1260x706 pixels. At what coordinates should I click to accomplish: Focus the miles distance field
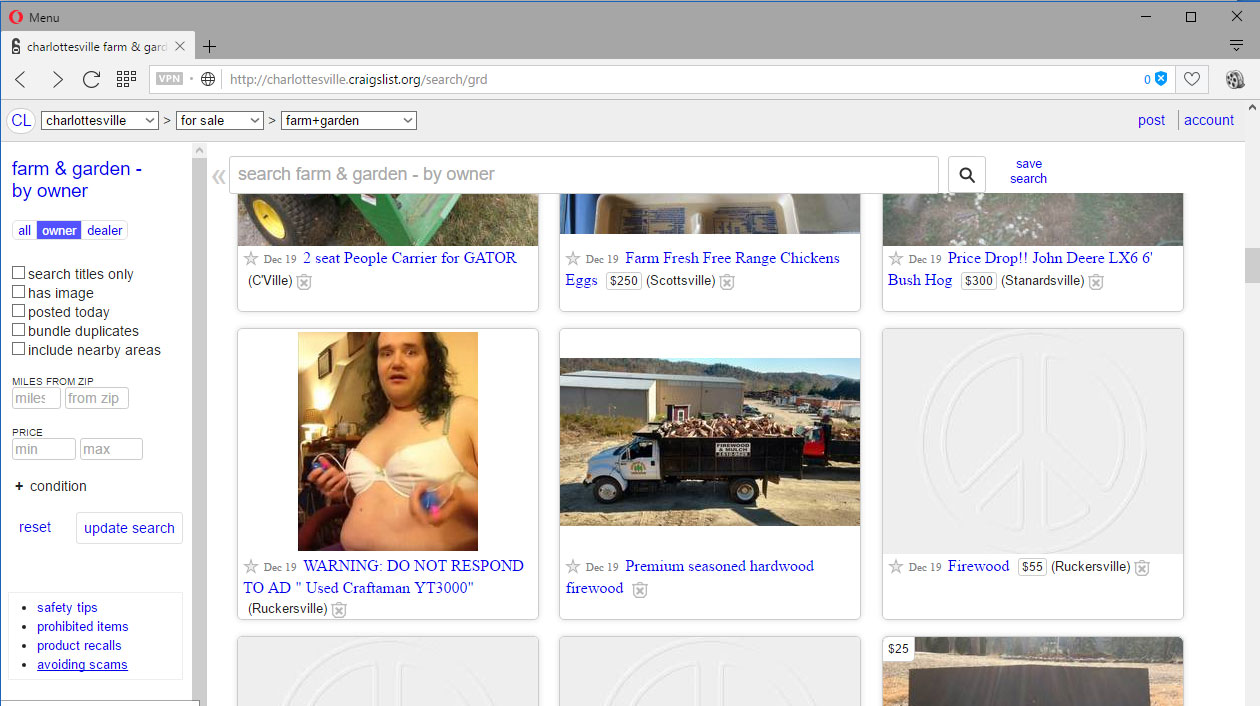coord(36,398)
